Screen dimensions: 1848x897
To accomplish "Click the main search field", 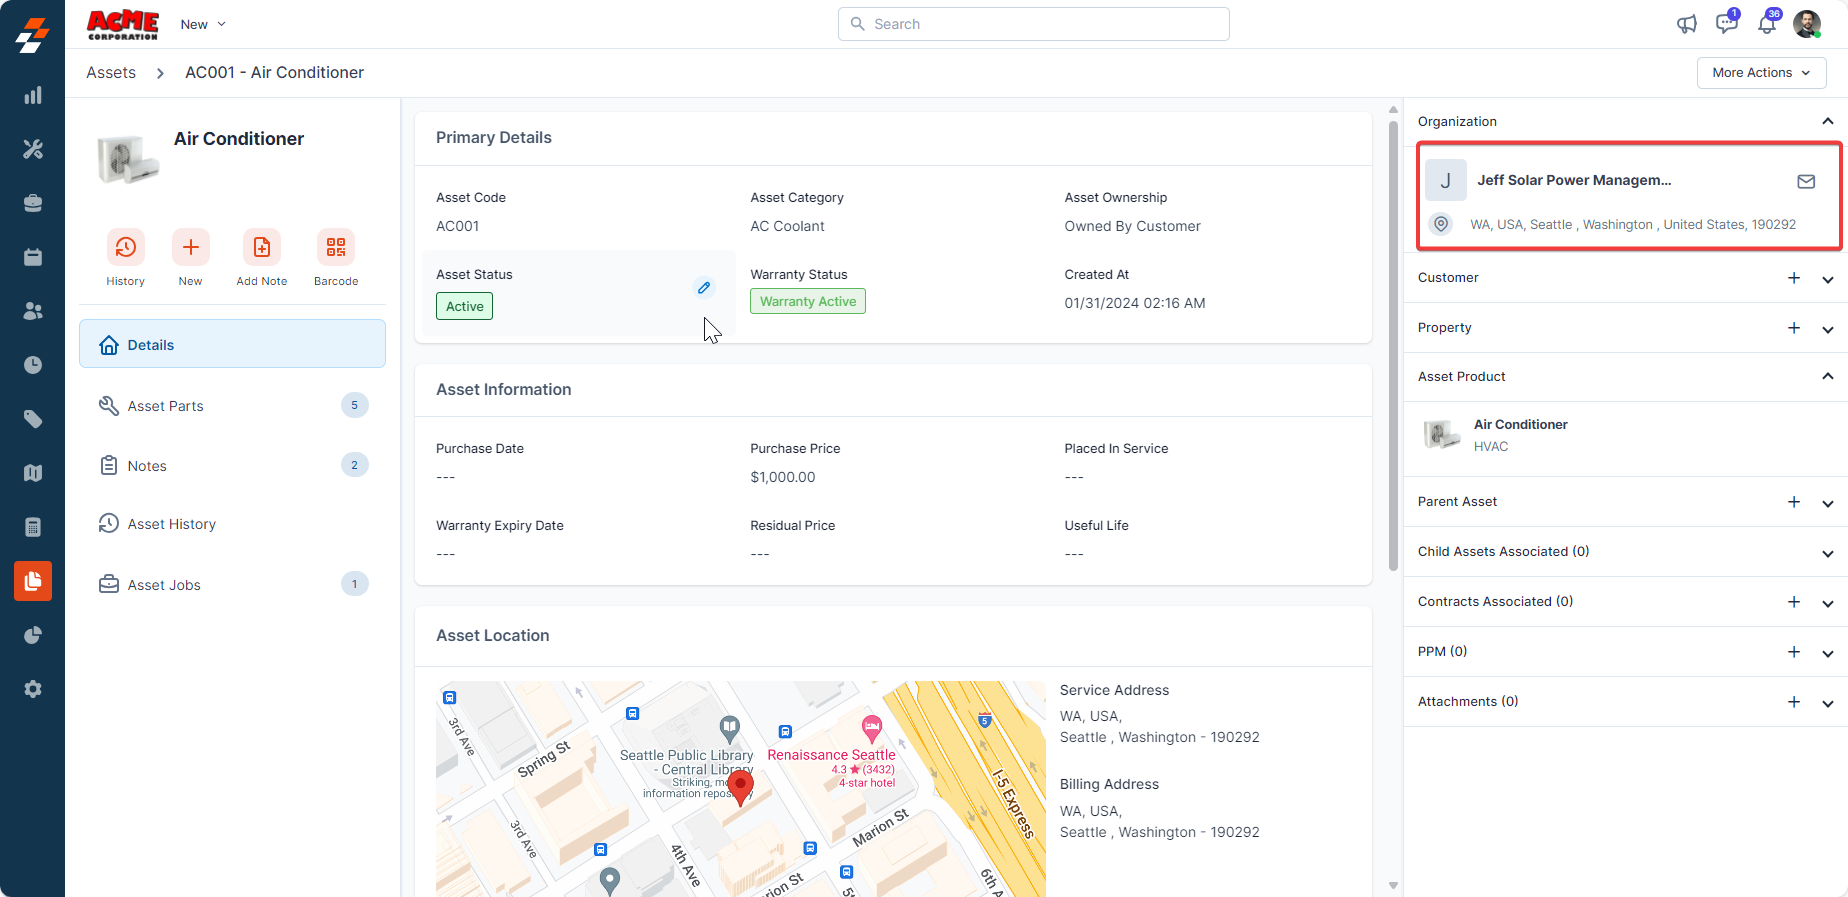I will (1033, 24).
